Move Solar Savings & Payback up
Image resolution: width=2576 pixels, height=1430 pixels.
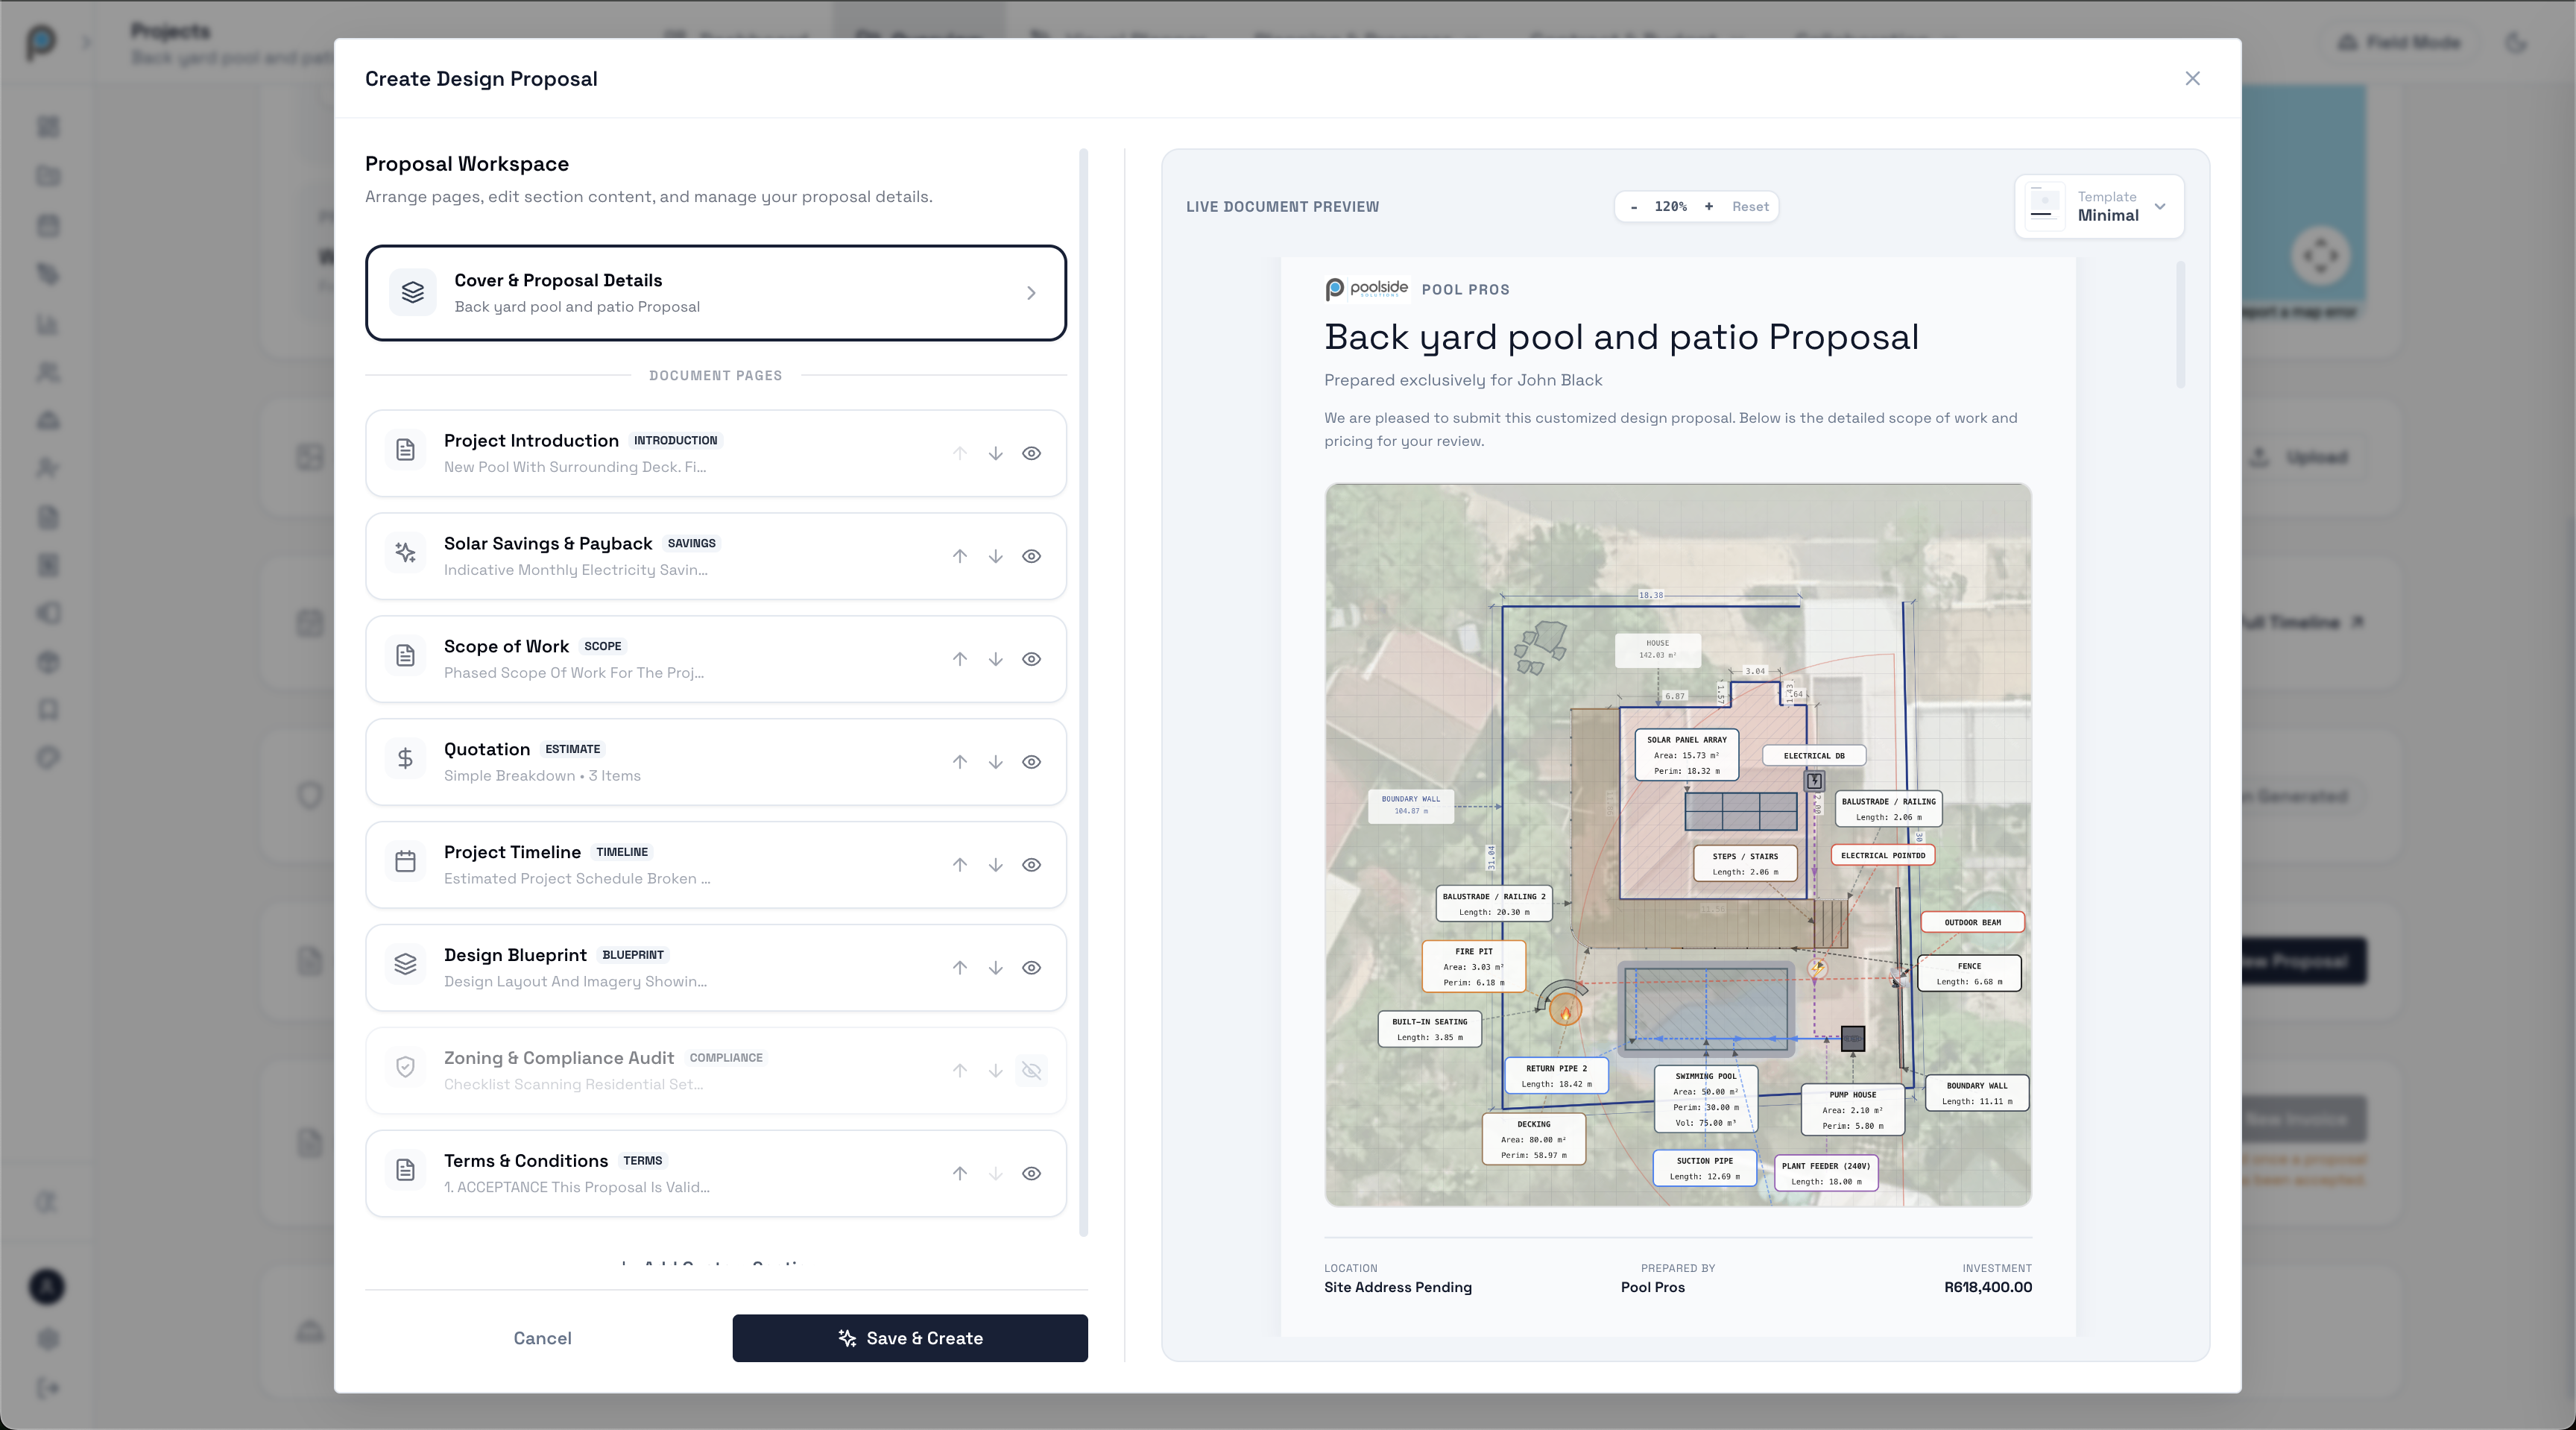960,556
